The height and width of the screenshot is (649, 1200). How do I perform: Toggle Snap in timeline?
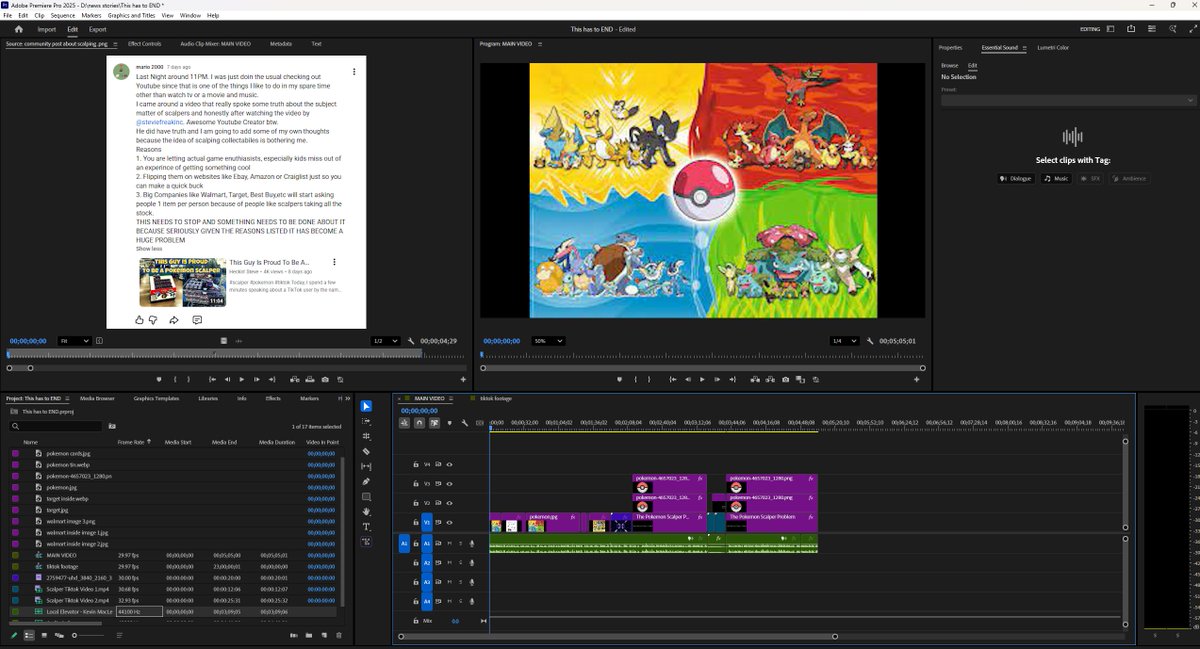[x=419, y=423]
